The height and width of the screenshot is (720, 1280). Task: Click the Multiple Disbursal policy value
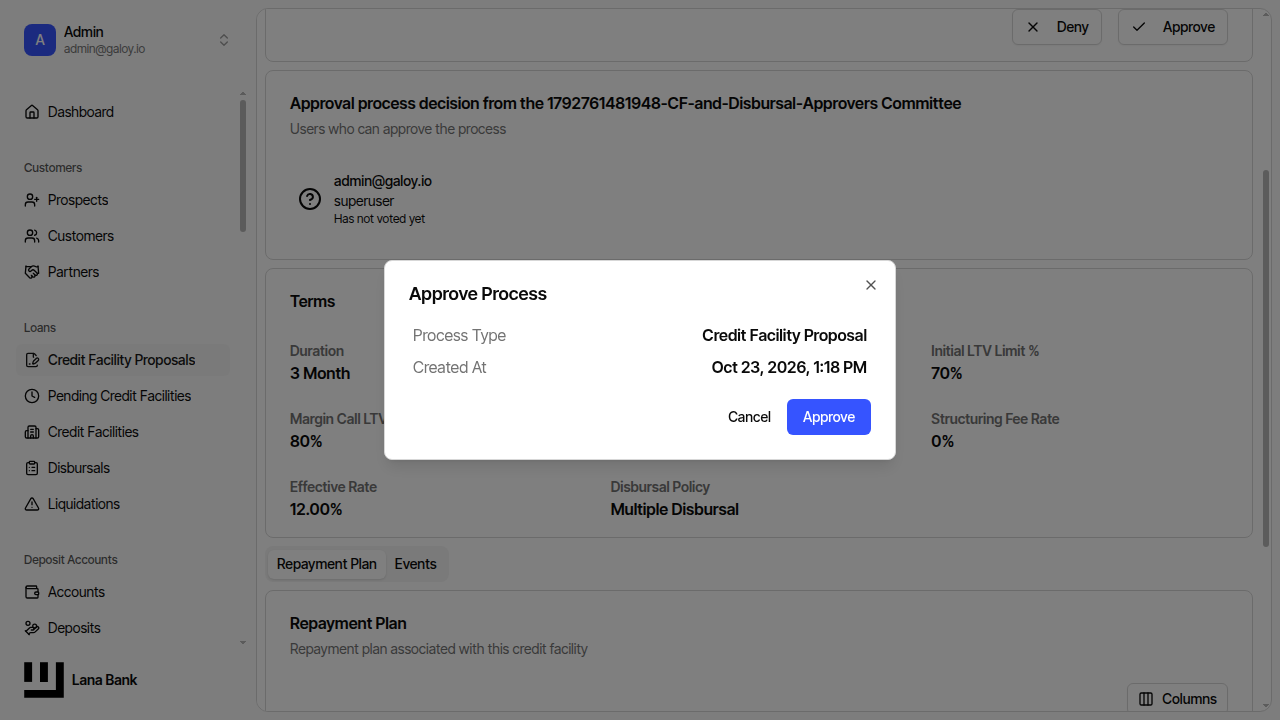[x=675, y=509]
